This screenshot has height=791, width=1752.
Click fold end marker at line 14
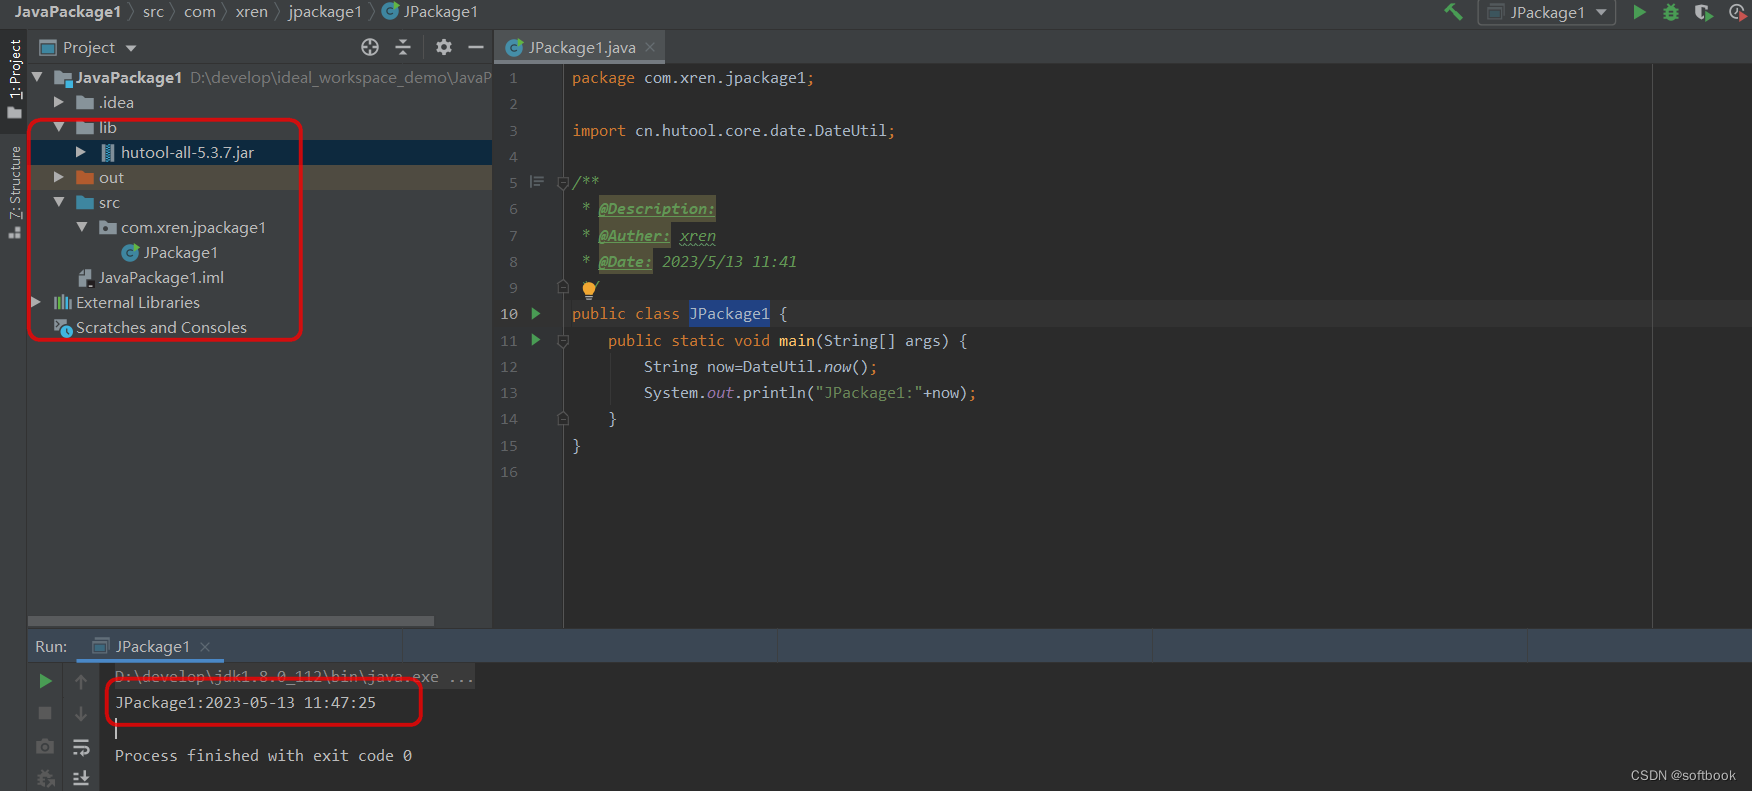[x=563, y=419]
